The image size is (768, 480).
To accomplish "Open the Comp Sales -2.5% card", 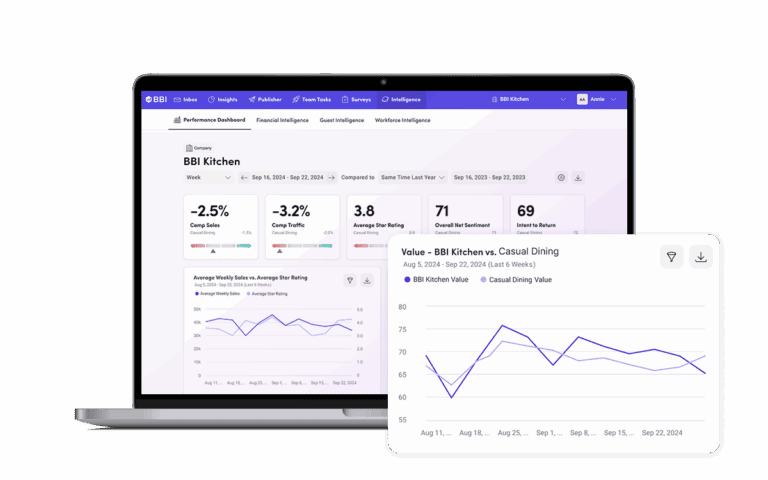I will pyautogui.click(x=221, y=227).
